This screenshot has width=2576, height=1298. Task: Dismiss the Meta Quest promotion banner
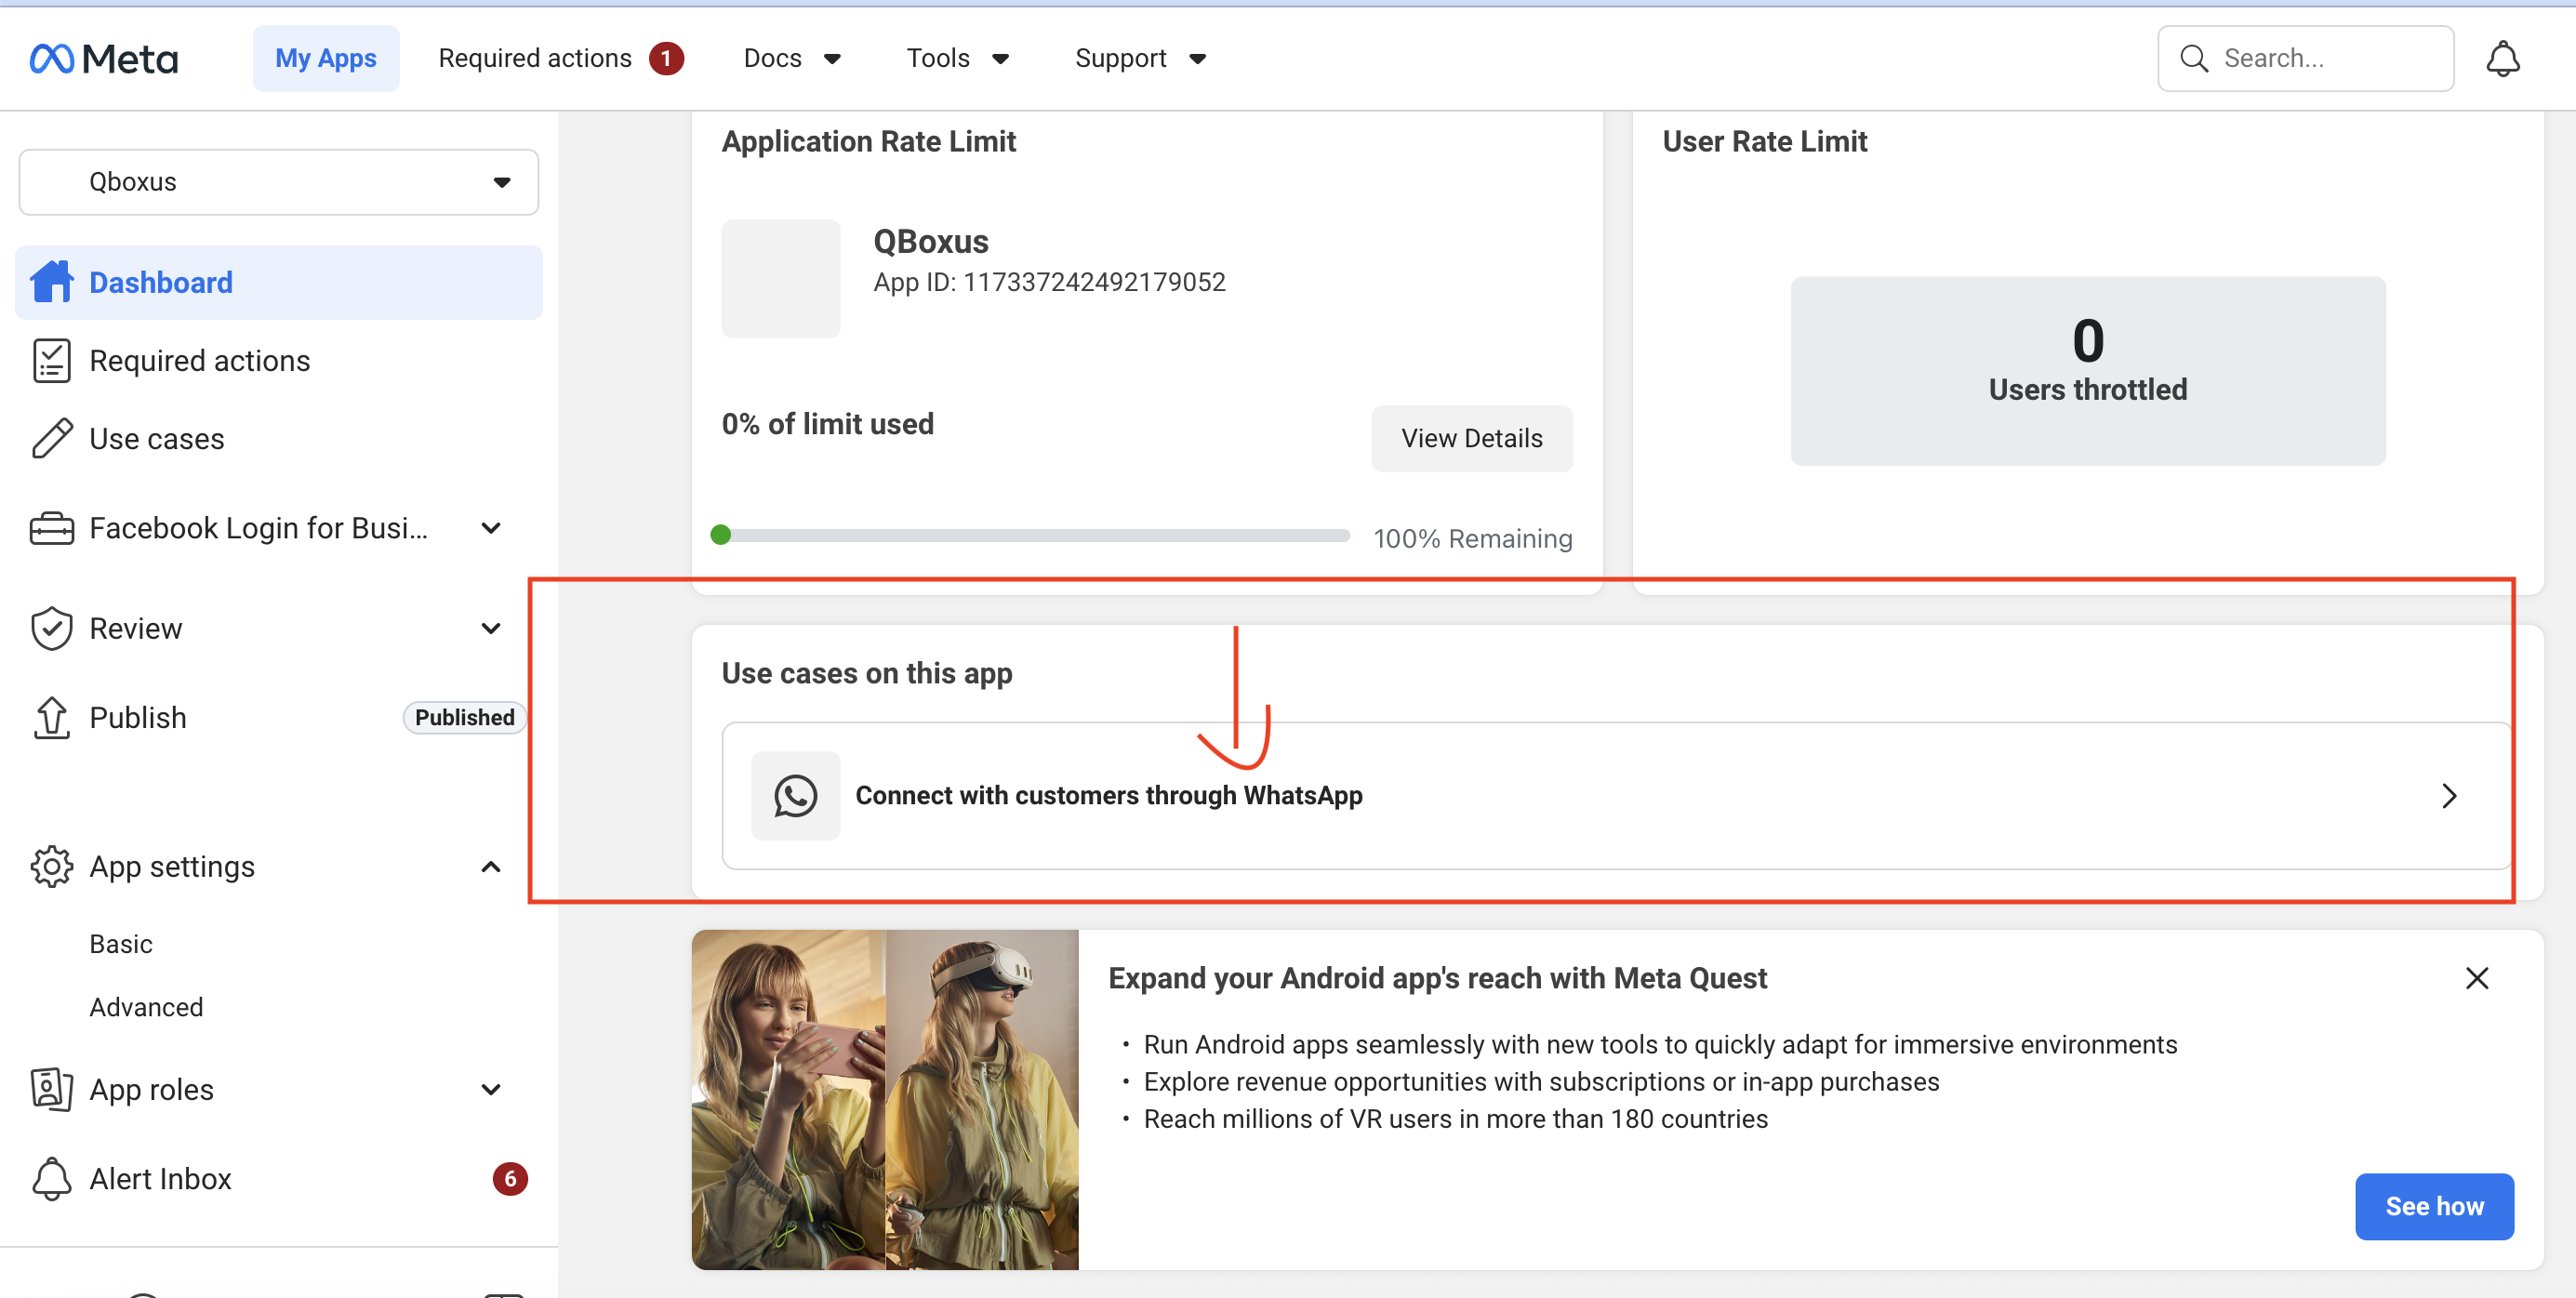(2477, 978)
